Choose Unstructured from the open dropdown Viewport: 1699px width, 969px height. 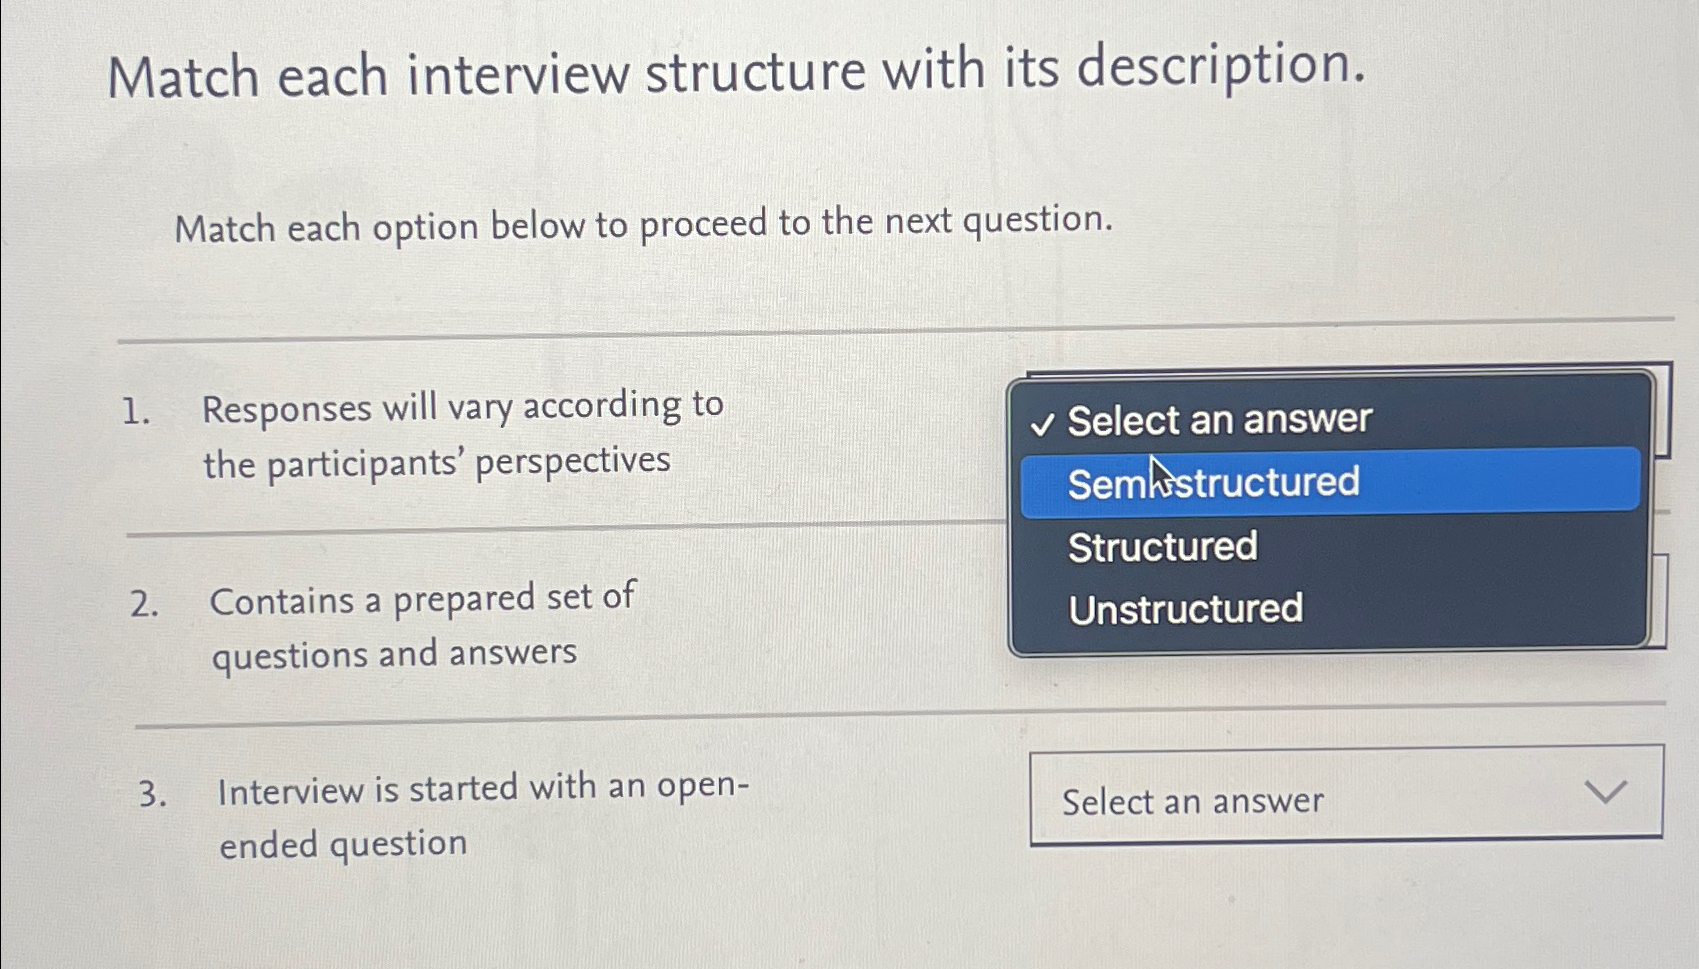click(1186, 609)
